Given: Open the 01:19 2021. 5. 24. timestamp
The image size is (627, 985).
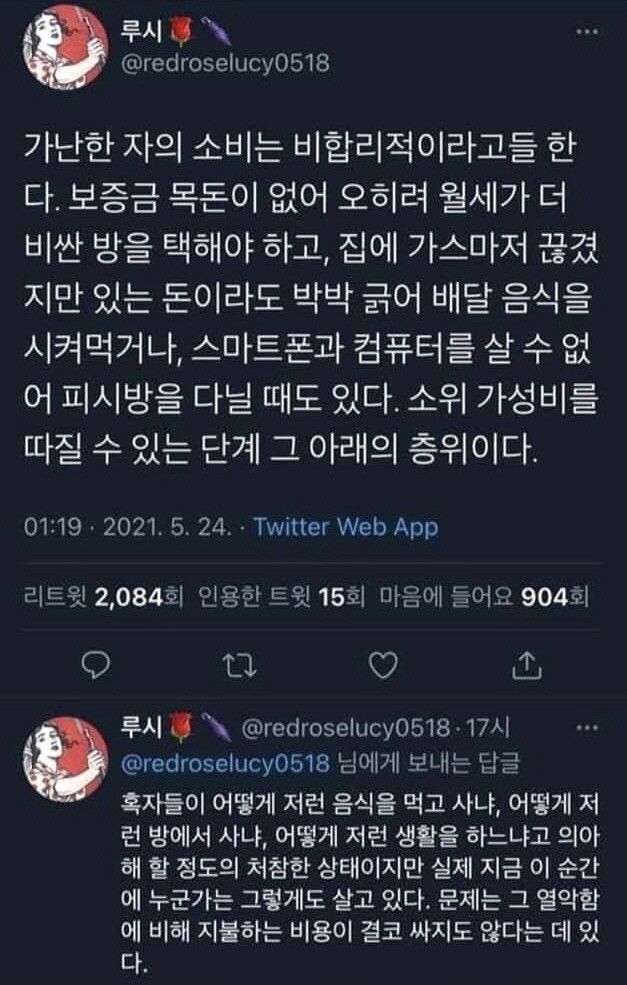Looking at the screenshot, I should pyautogui.click(x=128, y=526).
